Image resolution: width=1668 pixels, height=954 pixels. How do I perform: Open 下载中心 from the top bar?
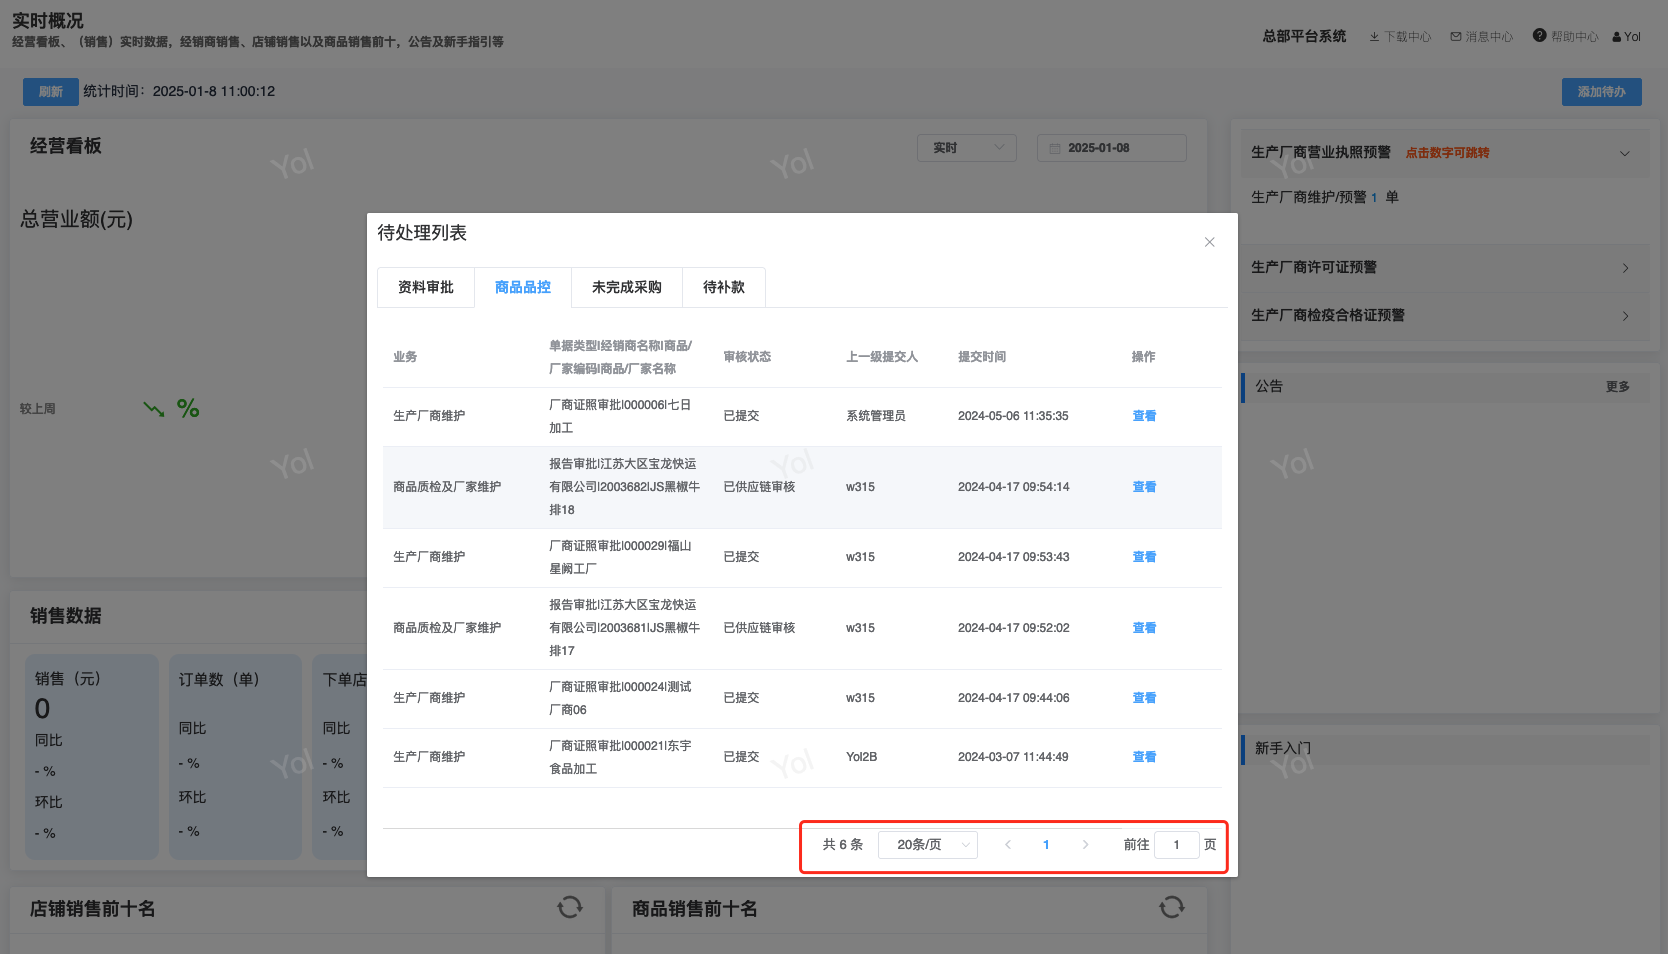pyautogui.click(x=1400, y=37)
